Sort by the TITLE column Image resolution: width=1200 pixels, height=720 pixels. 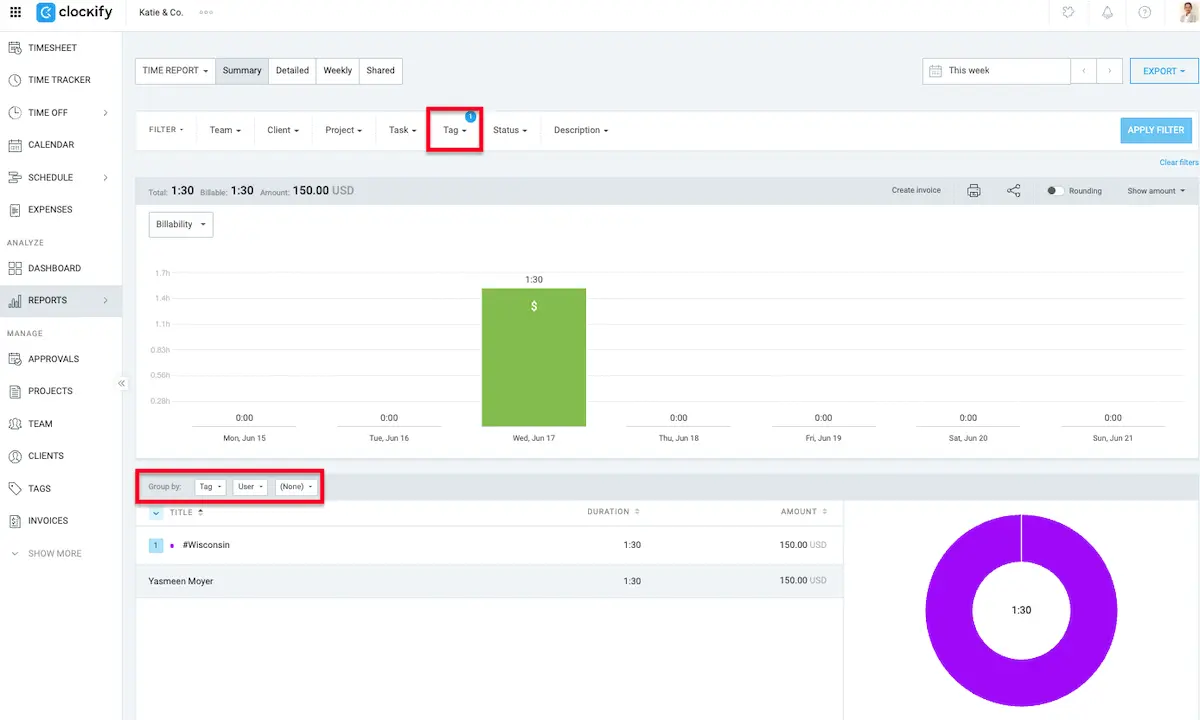[x=187, y=512]
